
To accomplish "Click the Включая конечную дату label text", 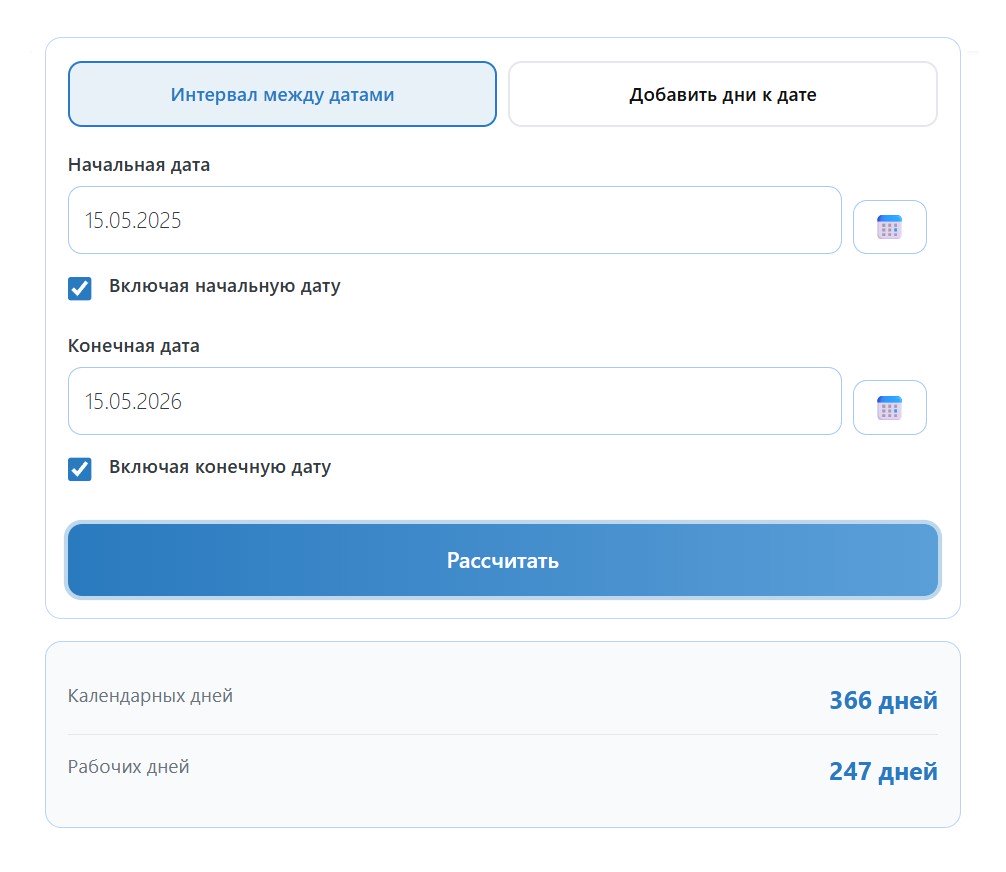I will tap(219, 467).
